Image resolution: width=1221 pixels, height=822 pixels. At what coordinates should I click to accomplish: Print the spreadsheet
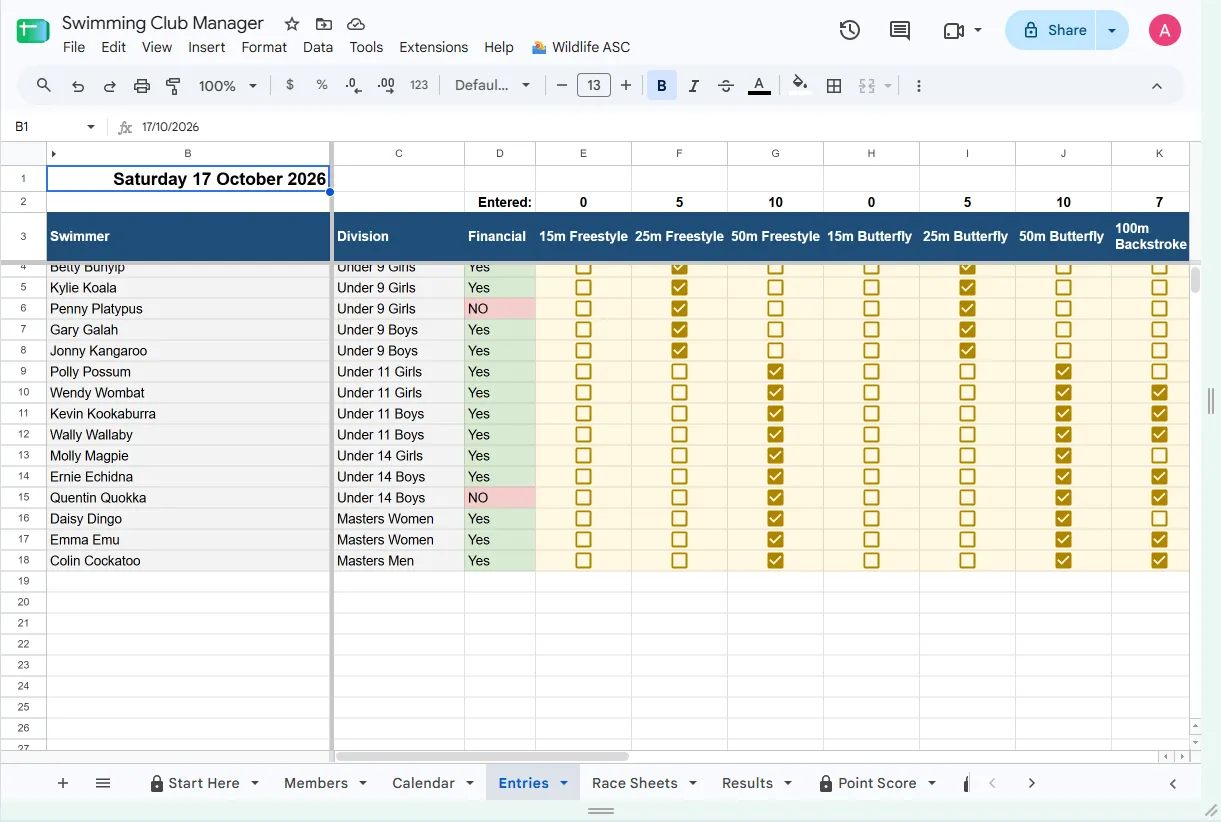(x=141, y=86)
